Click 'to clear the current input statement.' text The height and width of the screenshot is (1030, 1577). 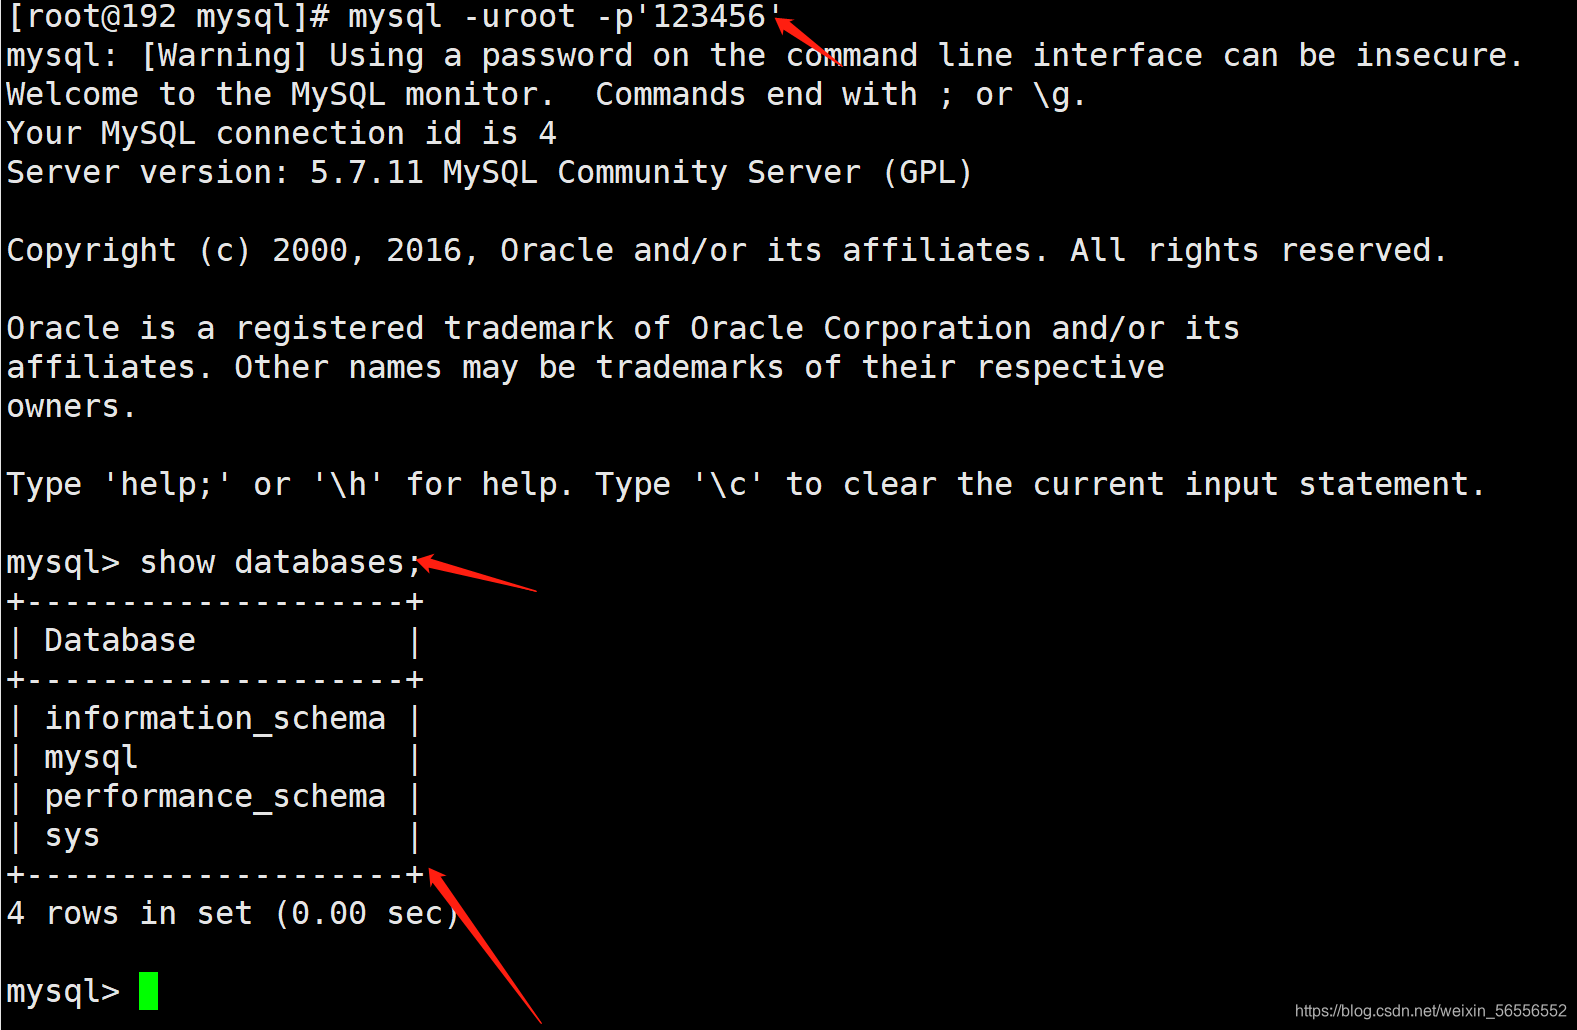click(1135, 485)
